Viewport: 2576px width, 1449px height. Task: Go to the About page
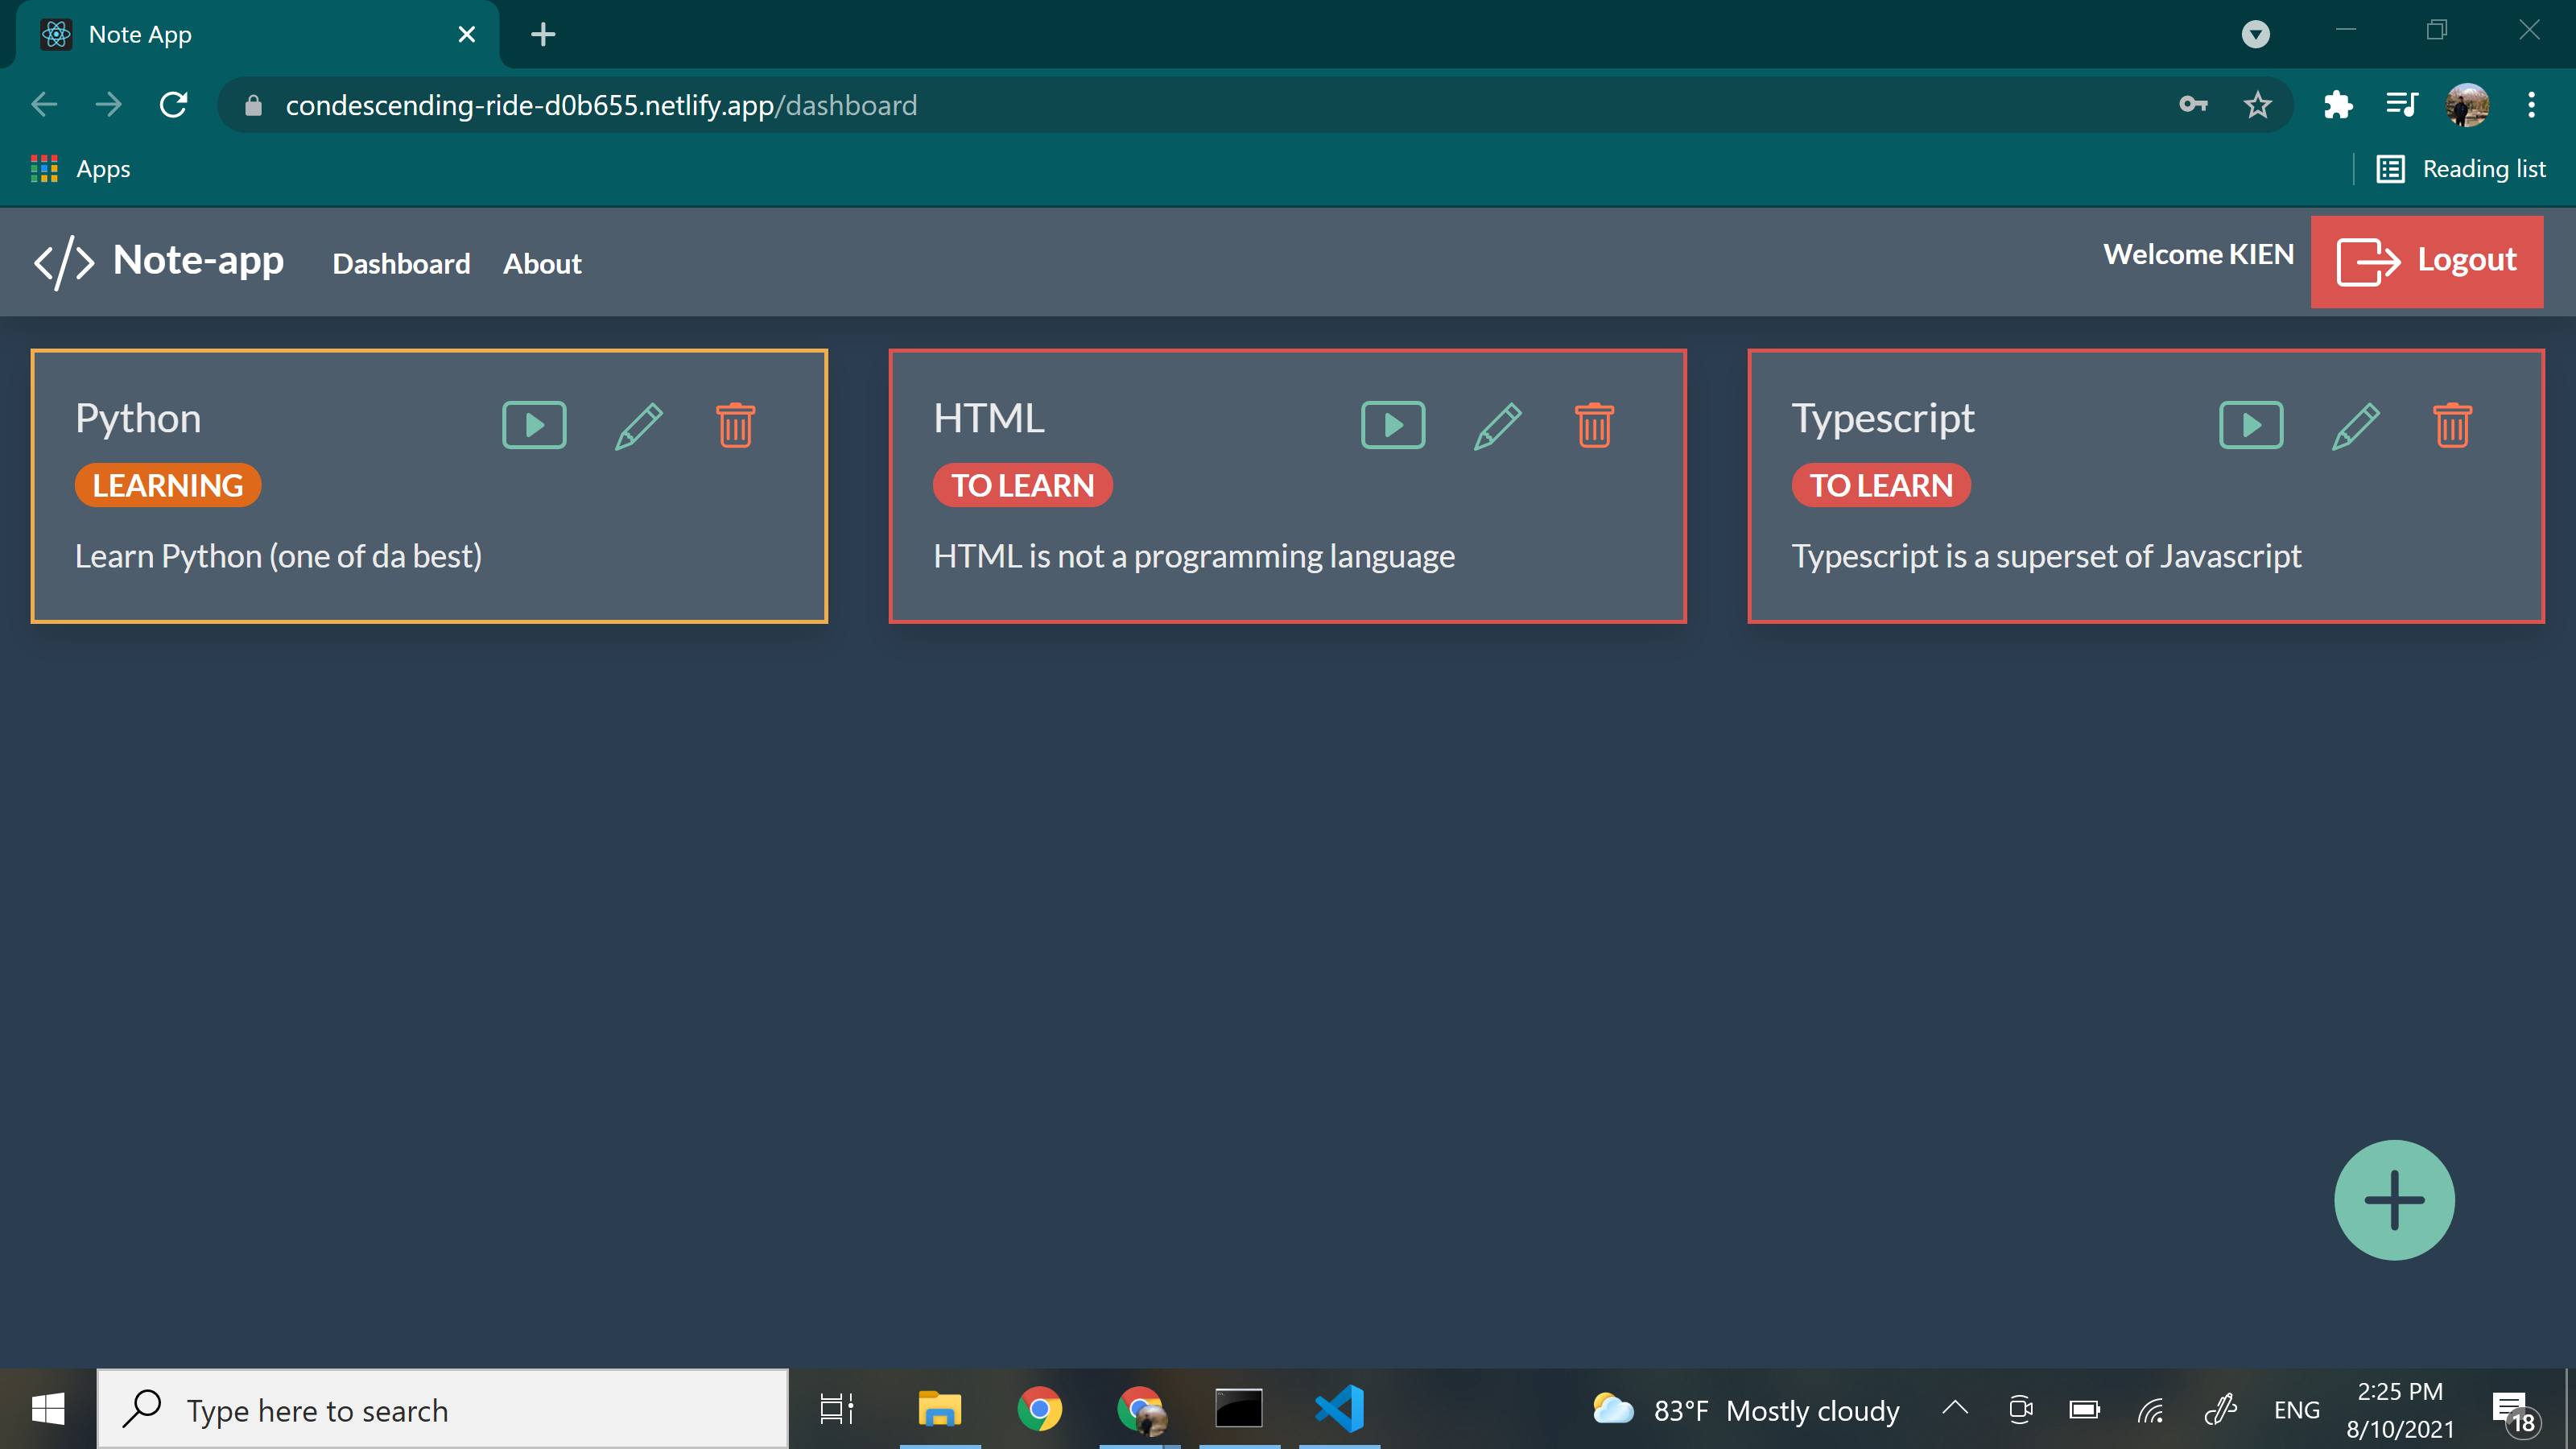click(x=541, y=264)
